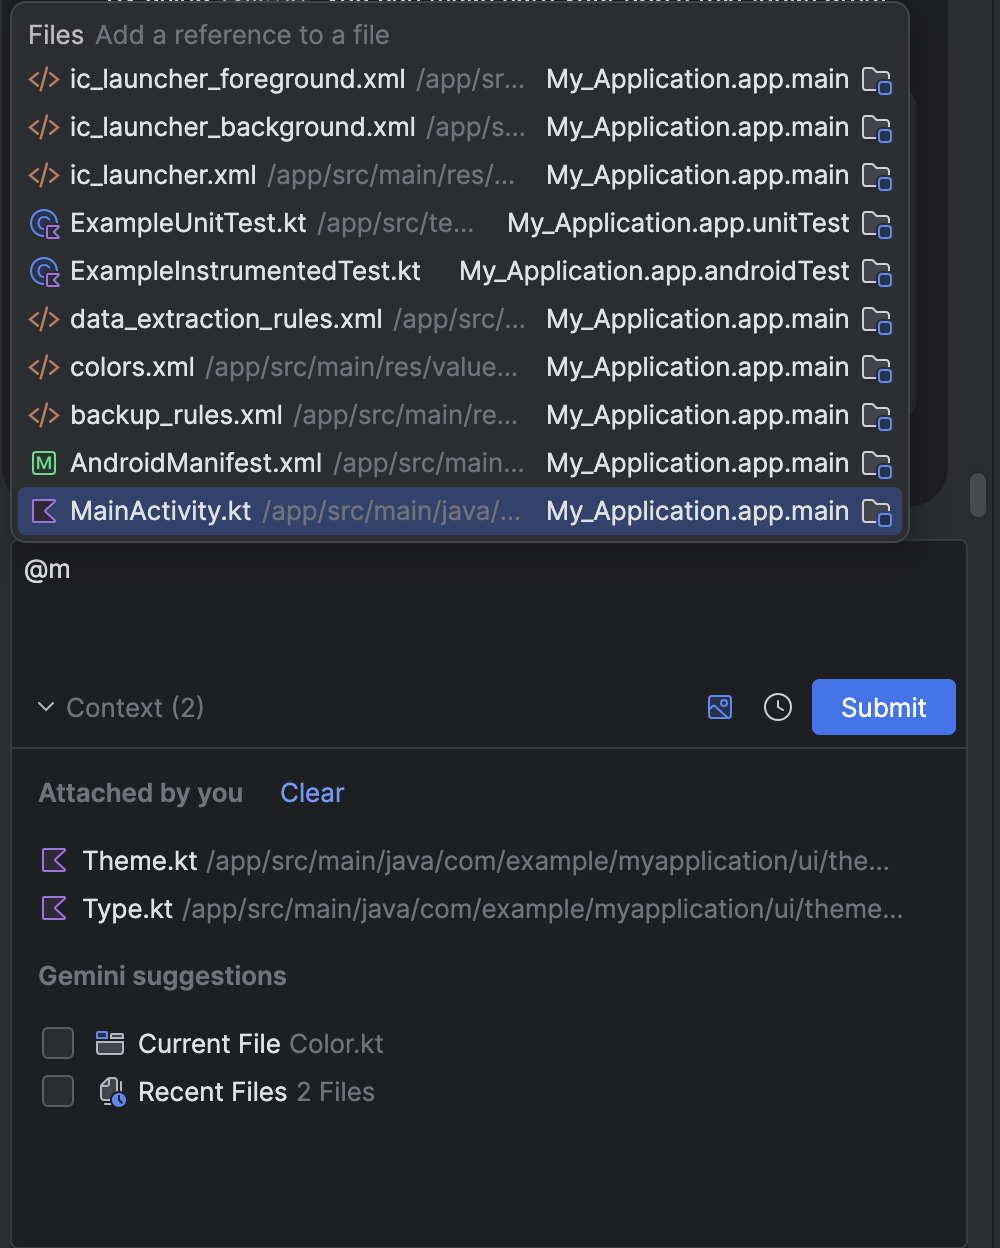Collapse the Context (2) section

pyautogui.click(x=45, y=707)
